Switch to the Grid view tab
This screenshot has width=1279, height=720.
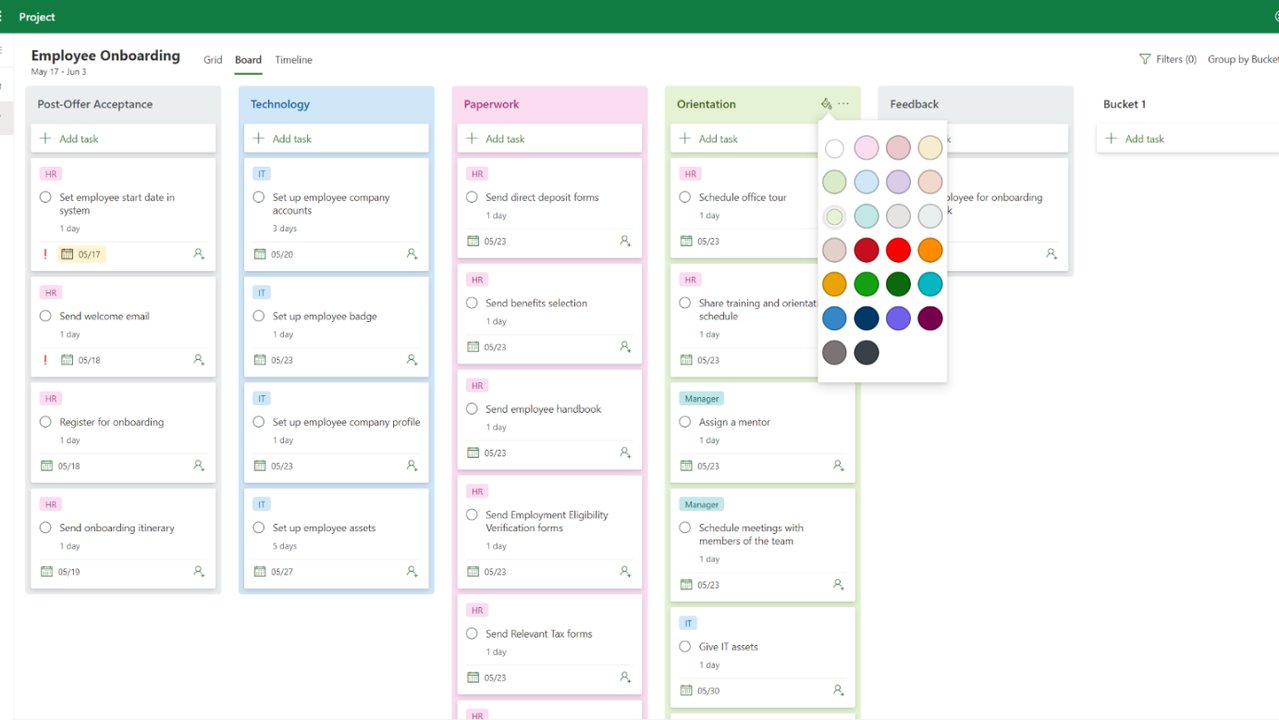(x=213, y=60)
